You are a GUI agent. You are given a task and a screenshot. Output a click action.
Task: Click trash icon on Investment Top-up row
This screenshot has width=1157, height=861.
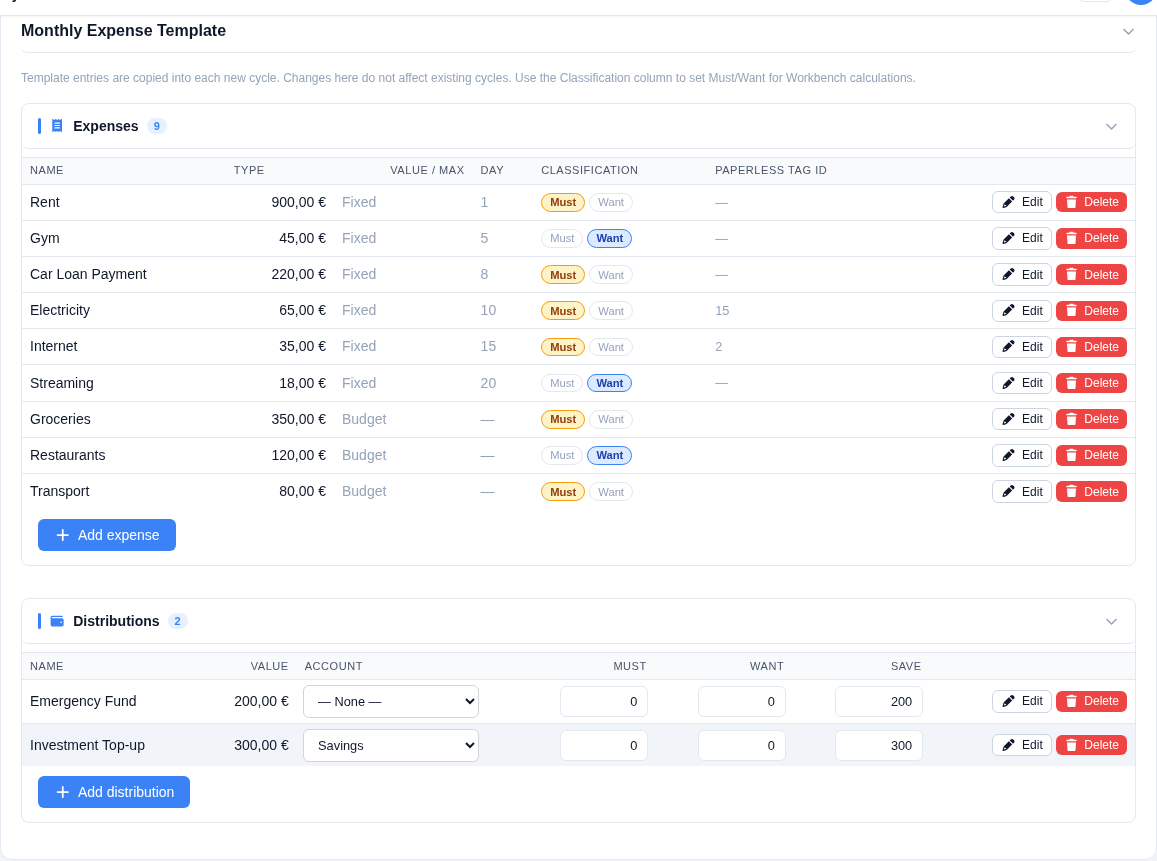pos(1071,745)
